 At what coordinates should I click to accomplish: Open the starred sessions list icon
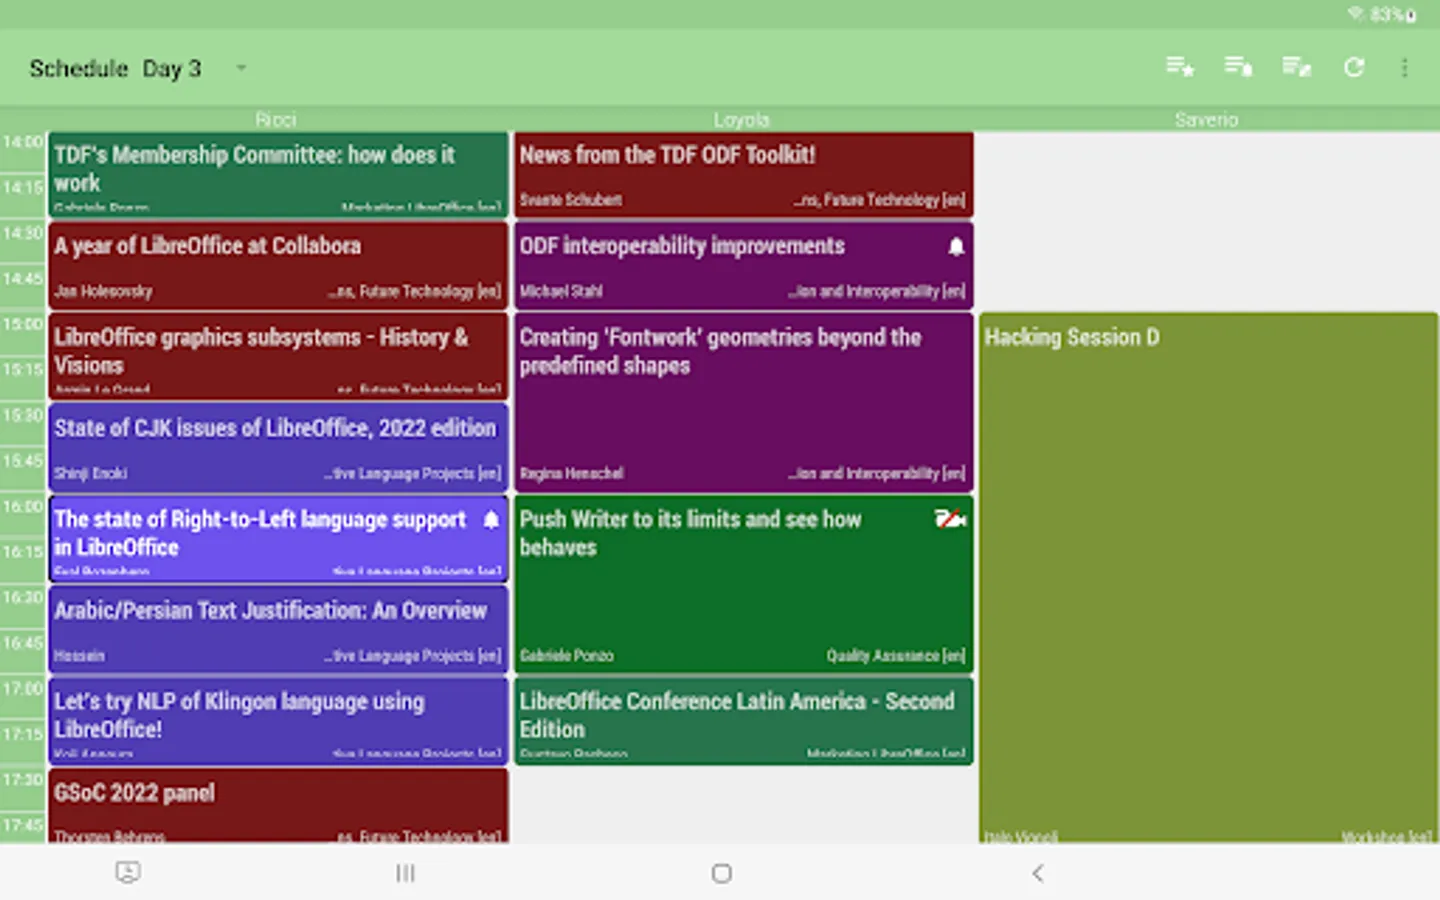coord(1180,67)
